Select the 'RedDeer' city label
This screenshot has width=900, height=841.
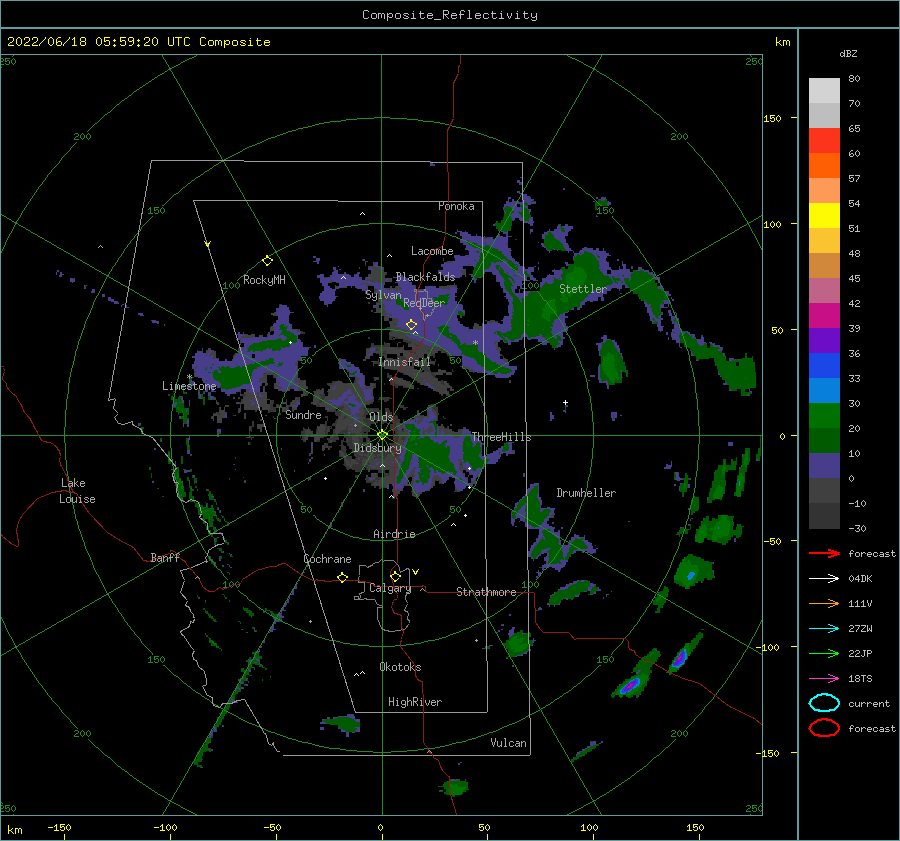pos(424,303)
